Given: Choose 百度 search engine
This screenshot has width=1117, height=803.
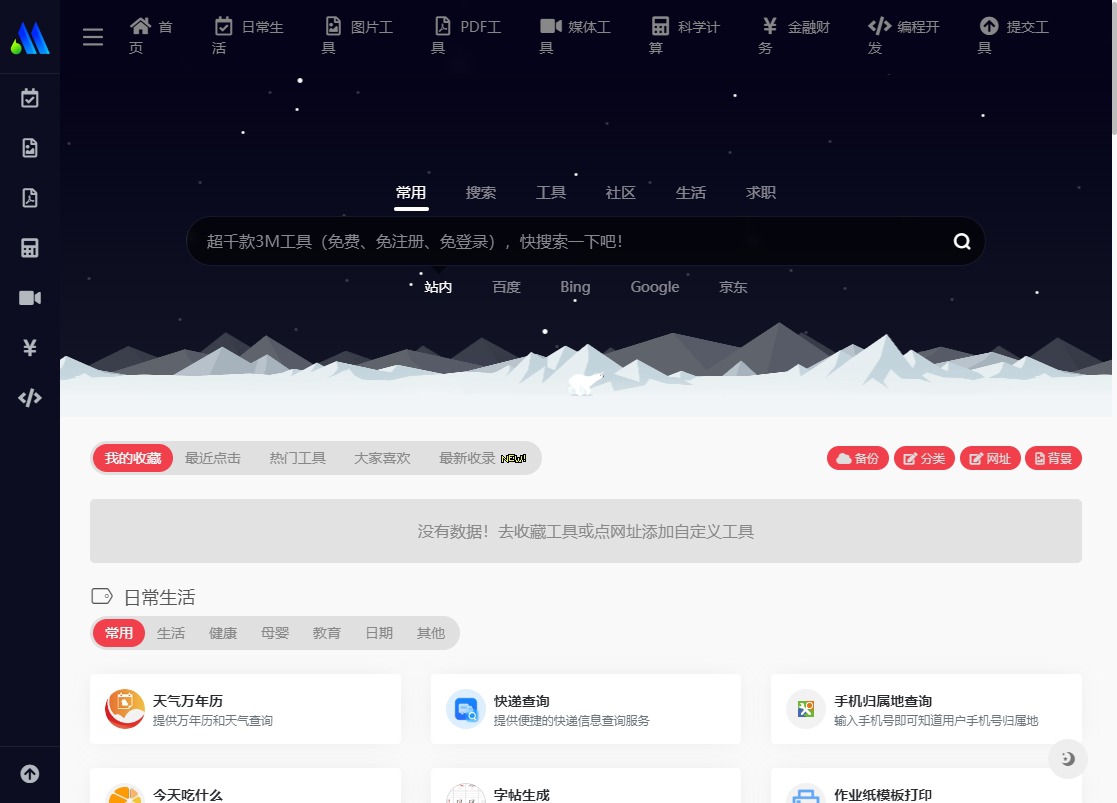Looking at the screenshot, I should click(x=506, y=287).
